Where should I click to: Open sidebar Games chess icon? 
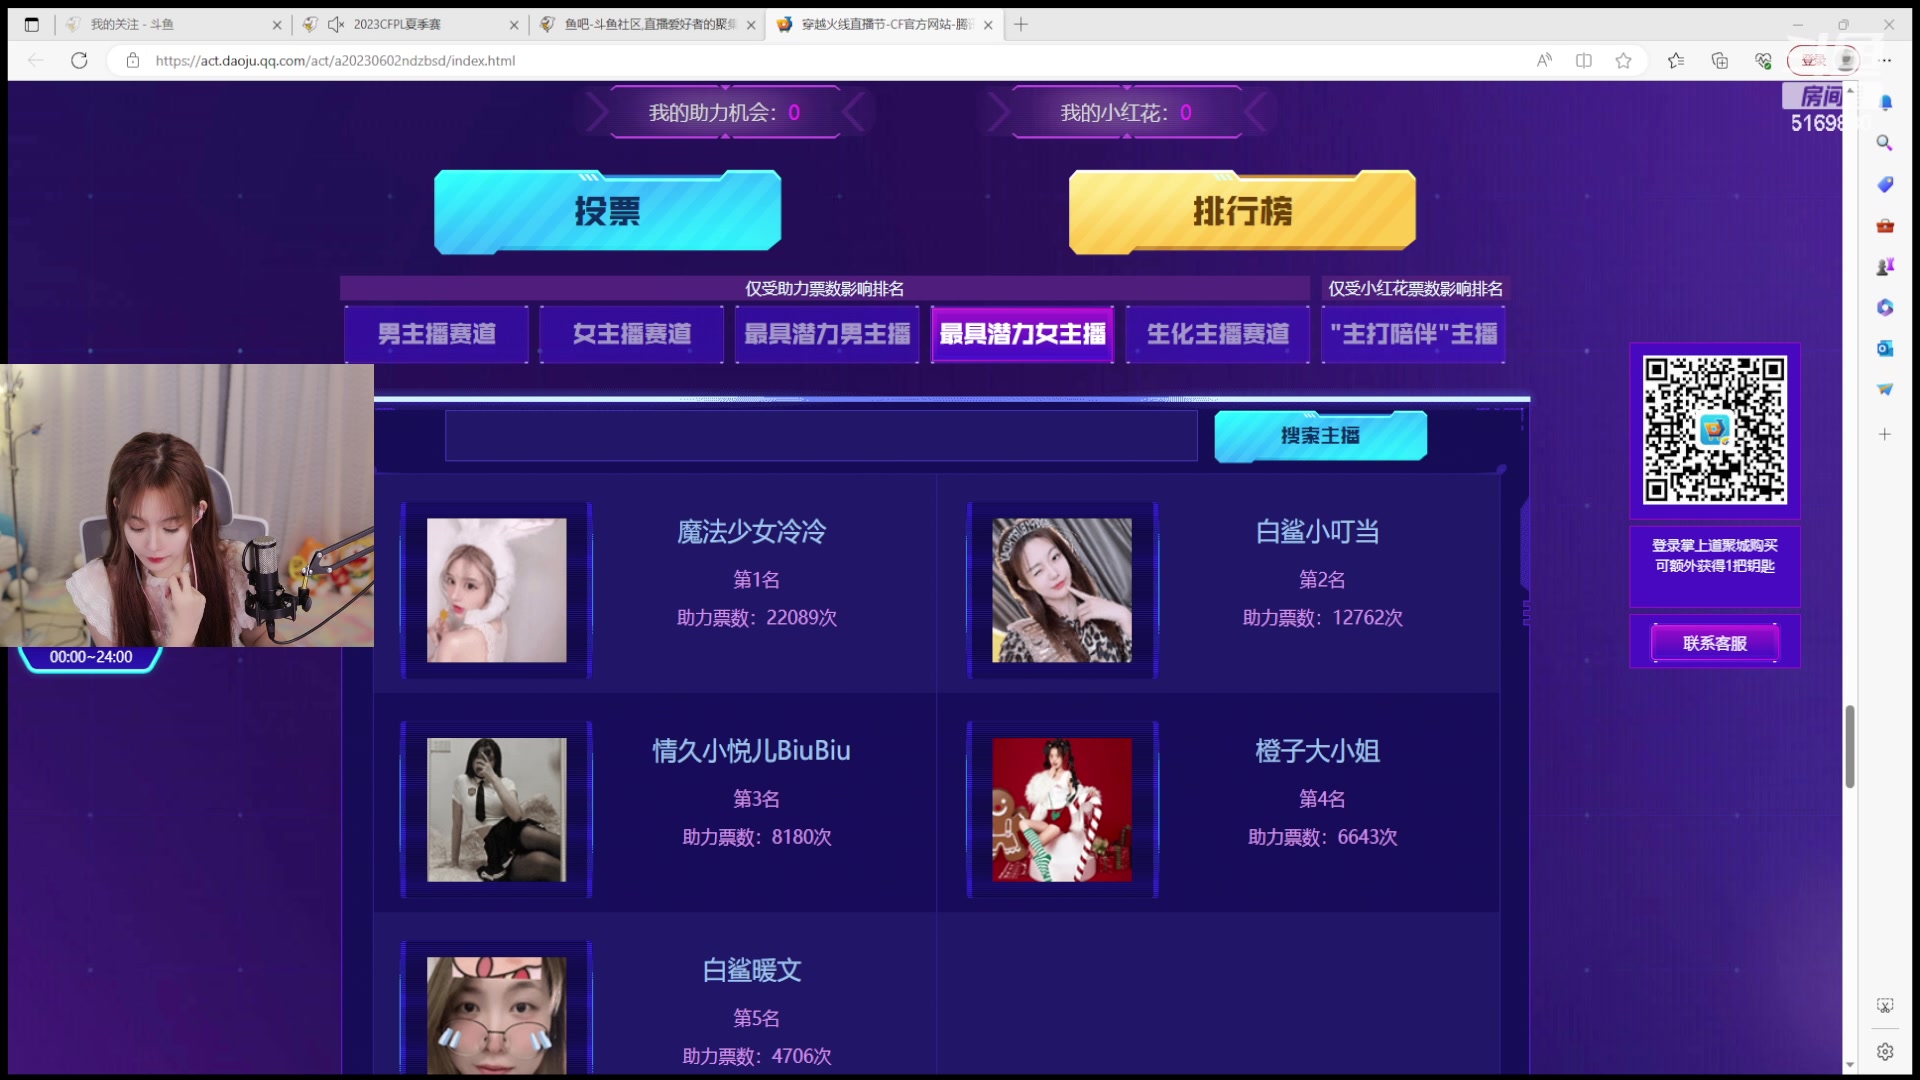[1885, 266]
